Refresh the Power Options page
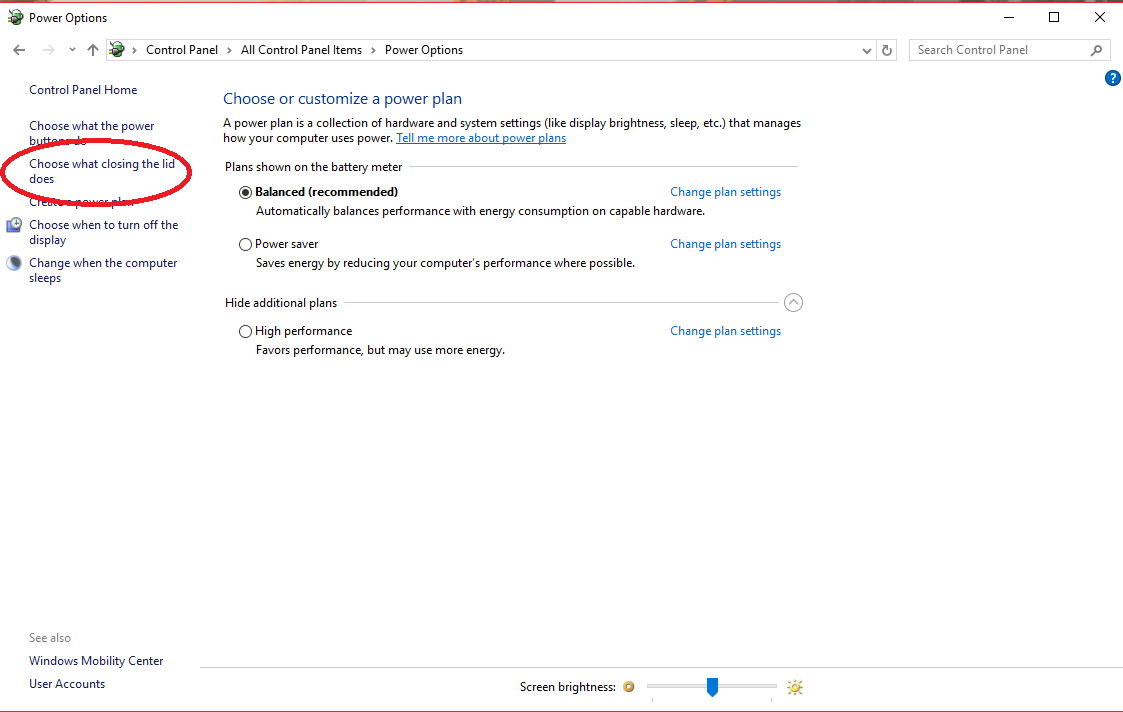The height and width of the screenshot is (712, 1123). point(887,50)
